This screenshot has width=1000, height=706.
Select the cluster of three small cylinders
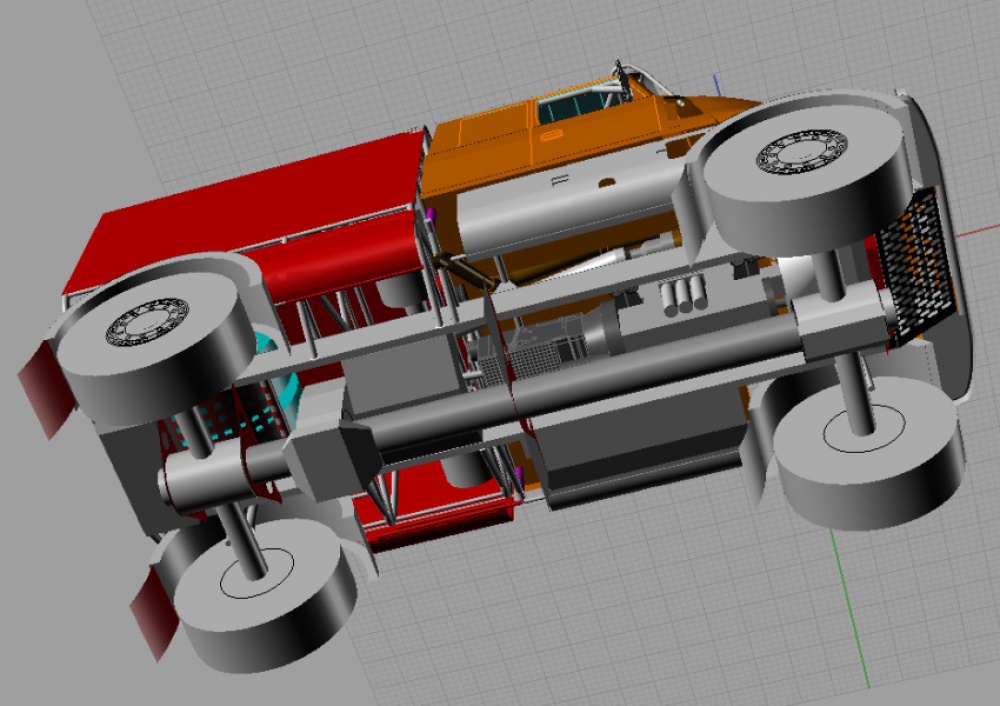[x=682, y=295]
